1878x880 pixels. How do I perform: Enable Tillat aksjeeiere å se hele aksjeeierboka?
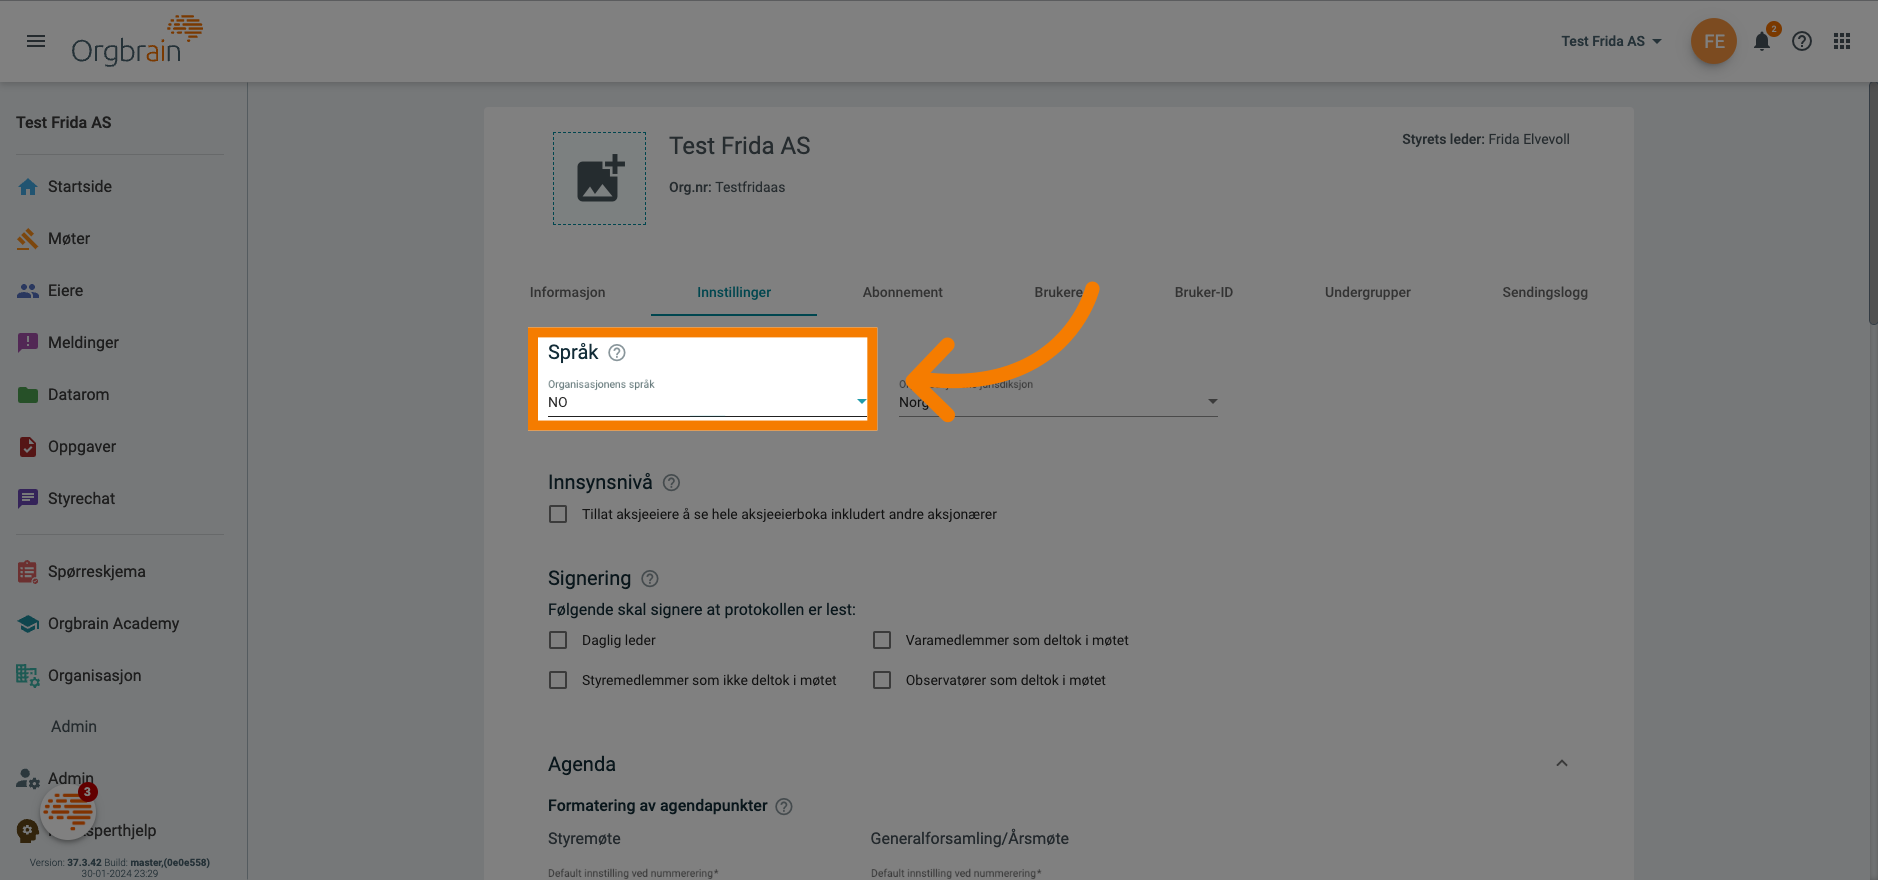pyautogui.click(x=558, y=514)
